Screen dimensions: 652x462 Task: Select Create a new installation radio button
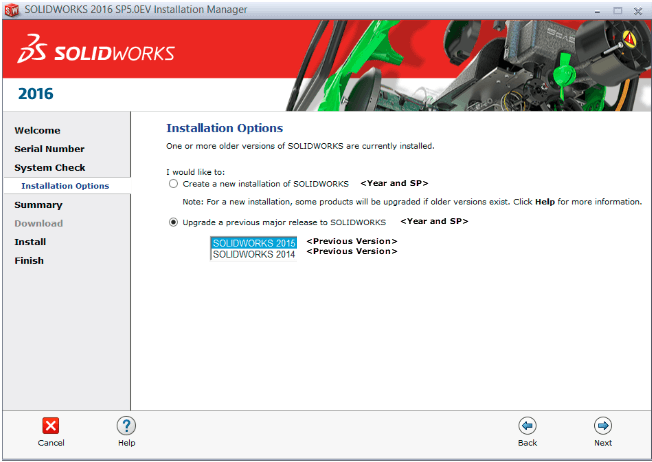click(173, 184)
